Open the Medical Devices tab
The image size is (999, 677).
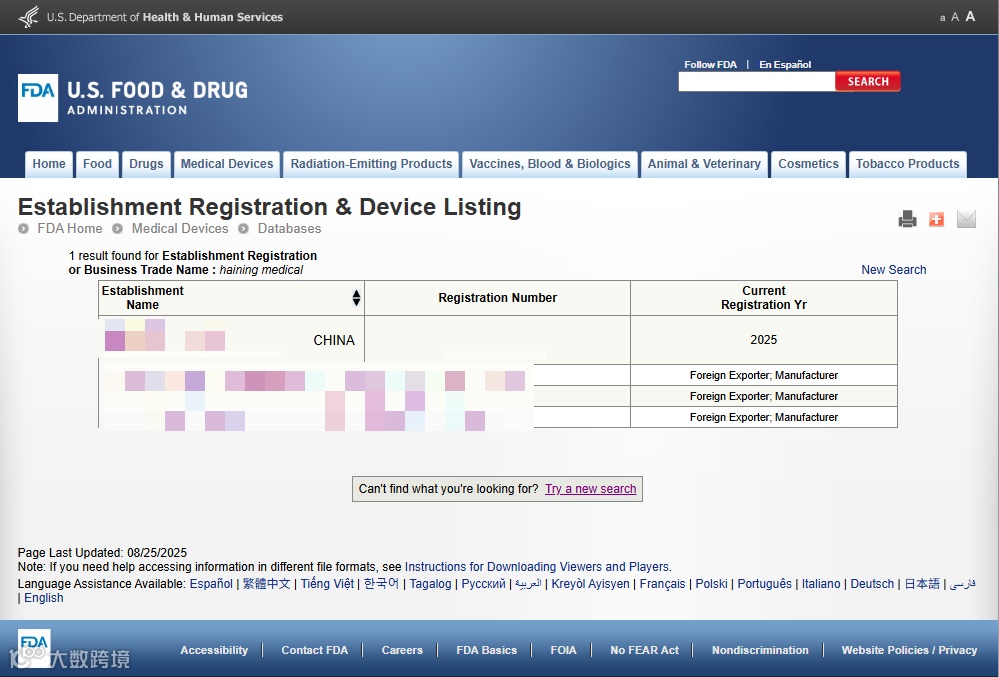point(227,164)
